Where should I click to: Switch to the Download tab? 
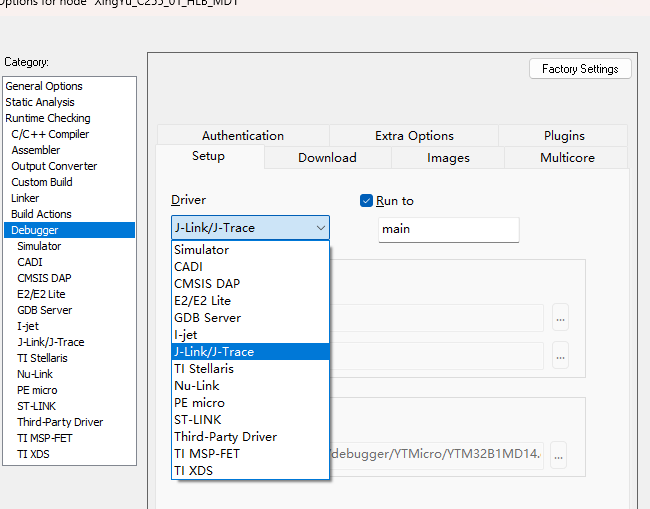click(327, 158)
